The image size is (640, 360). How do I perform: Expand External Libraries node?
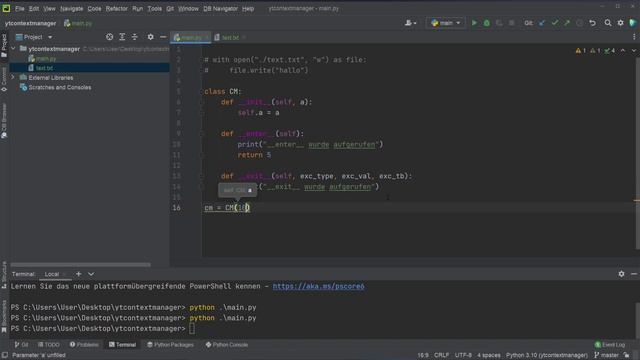pos(13,77)
